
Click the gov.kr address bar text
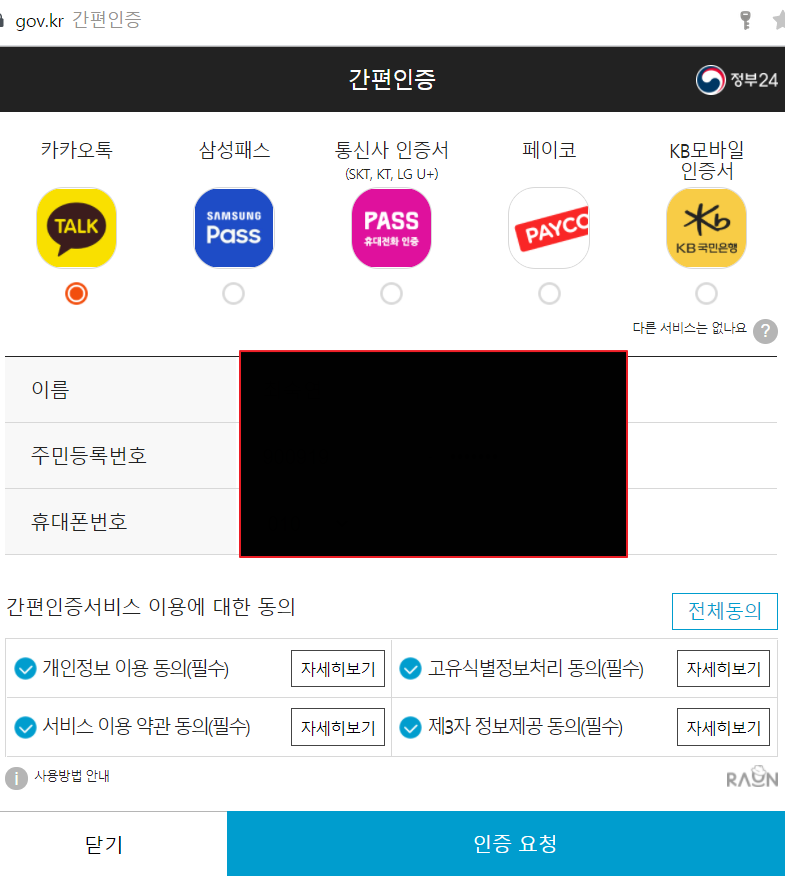click(x=40, y=21)
